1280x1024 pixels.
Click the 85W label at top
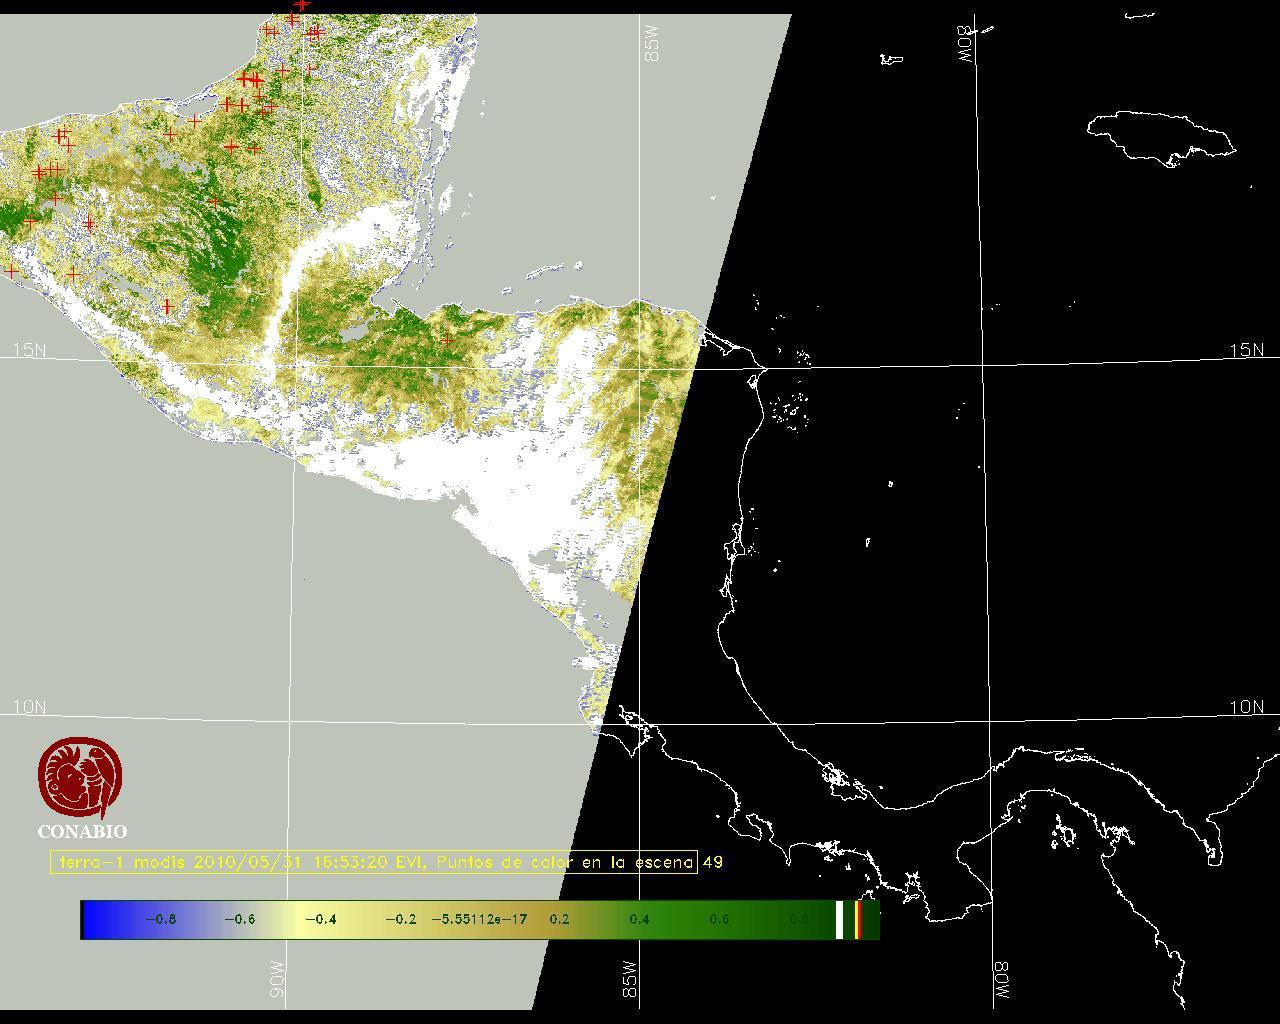(653, 44)
